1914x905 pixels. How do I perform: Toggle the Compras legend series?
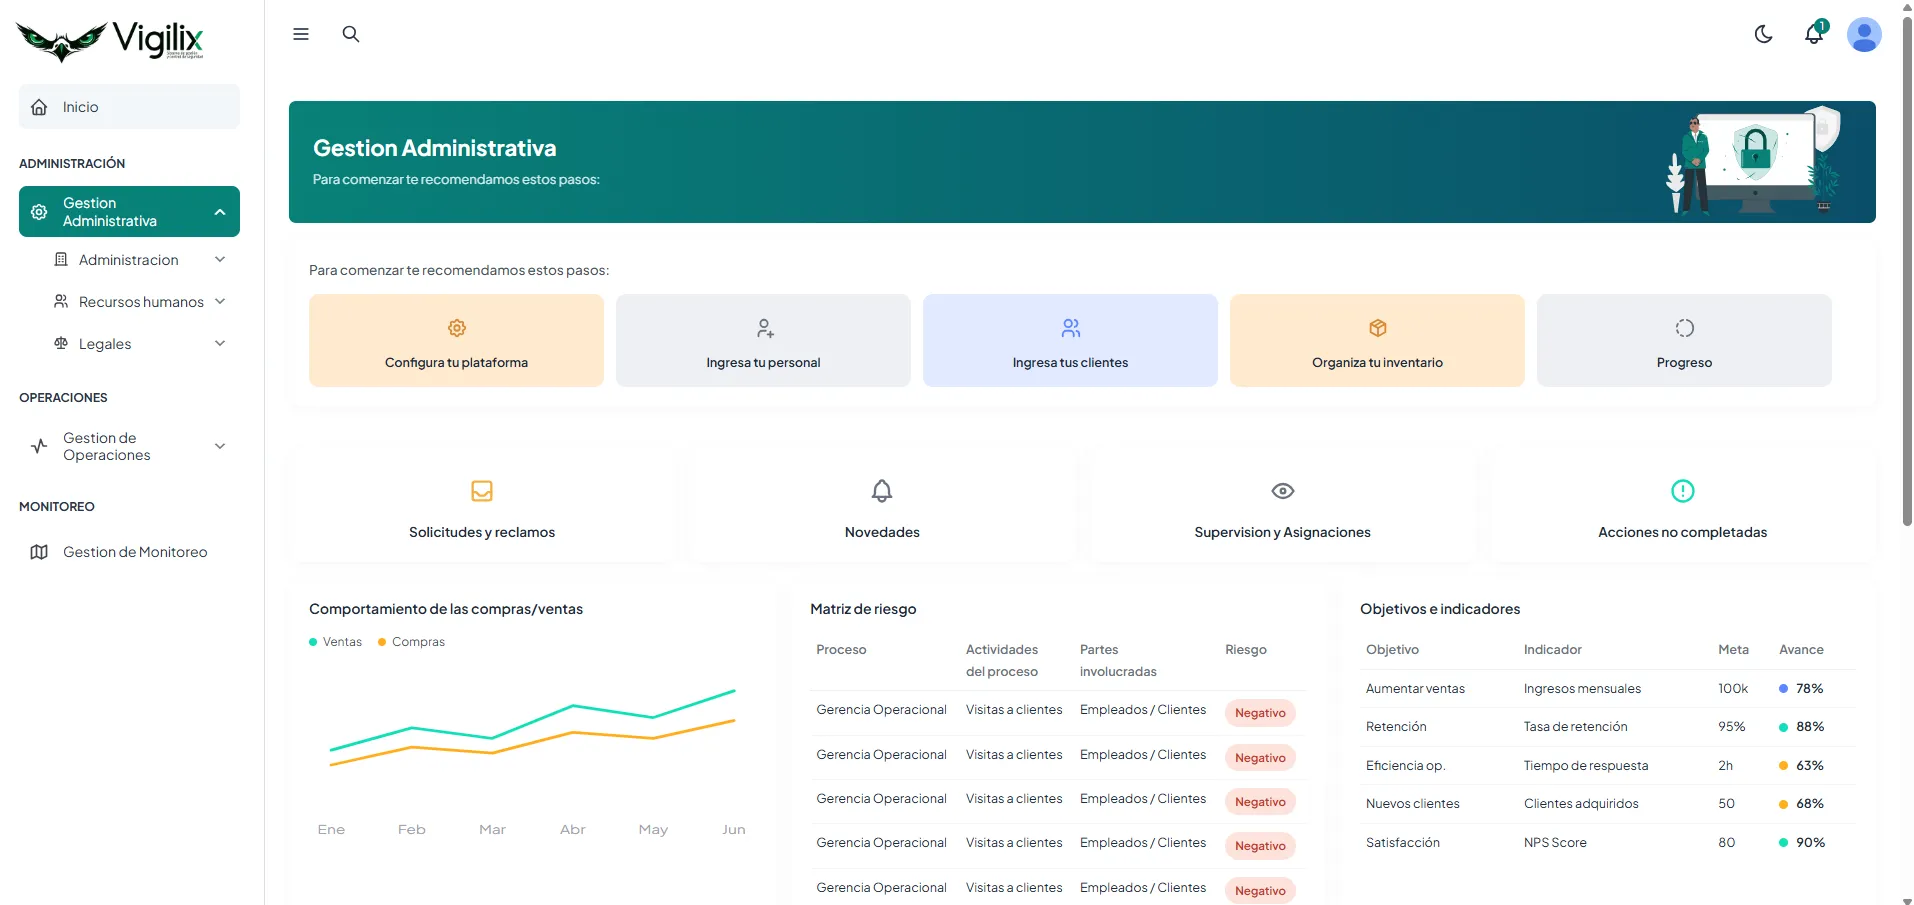(411, 642)
